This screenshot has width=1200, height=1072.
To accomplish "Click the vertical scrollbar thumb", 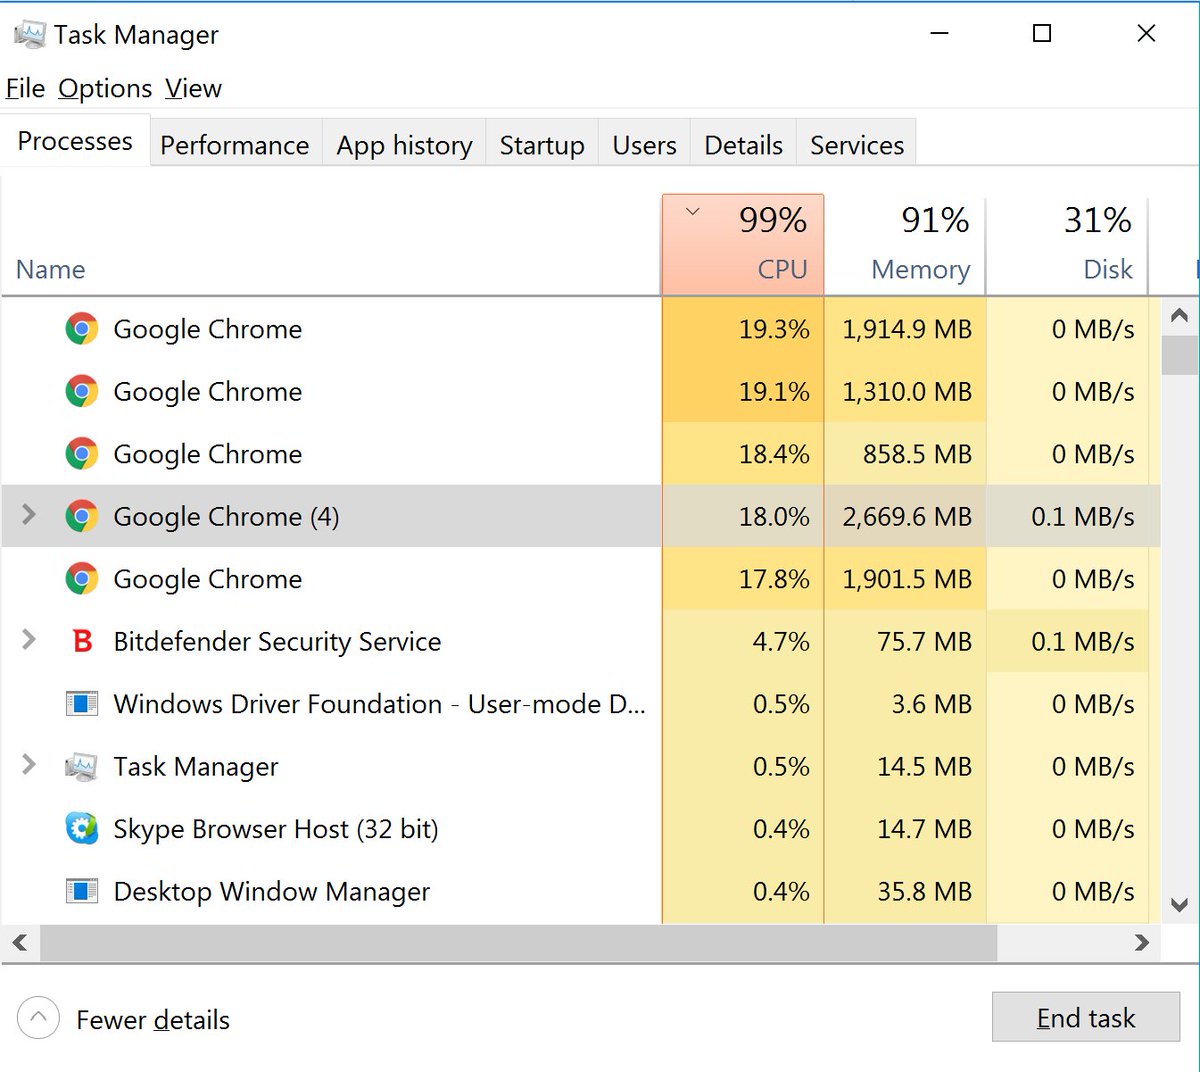I will (1179, 355).
